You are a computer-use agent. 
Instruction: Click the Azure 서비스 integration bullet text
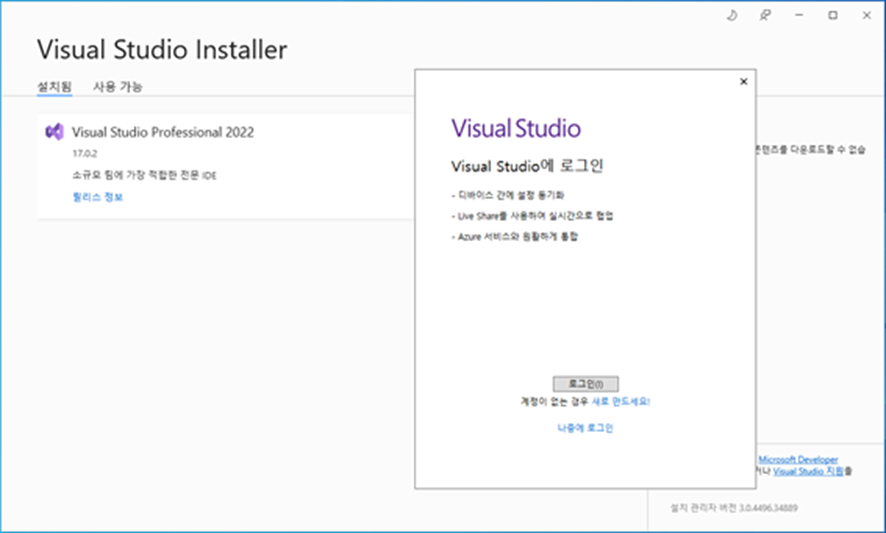point(514,236)
